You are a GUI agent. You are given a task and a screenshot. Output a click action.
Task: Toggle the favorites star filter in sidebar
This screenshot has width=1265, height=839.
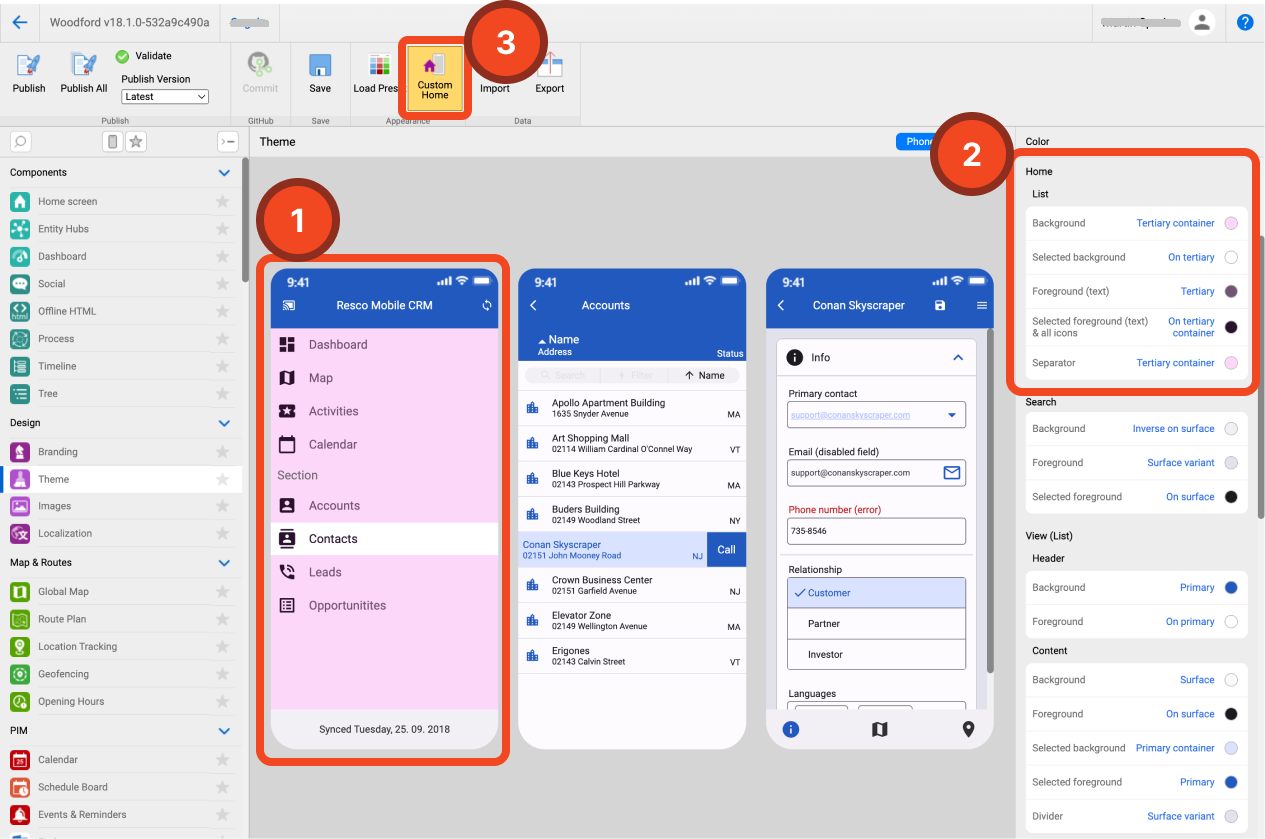tap(136, 142)
